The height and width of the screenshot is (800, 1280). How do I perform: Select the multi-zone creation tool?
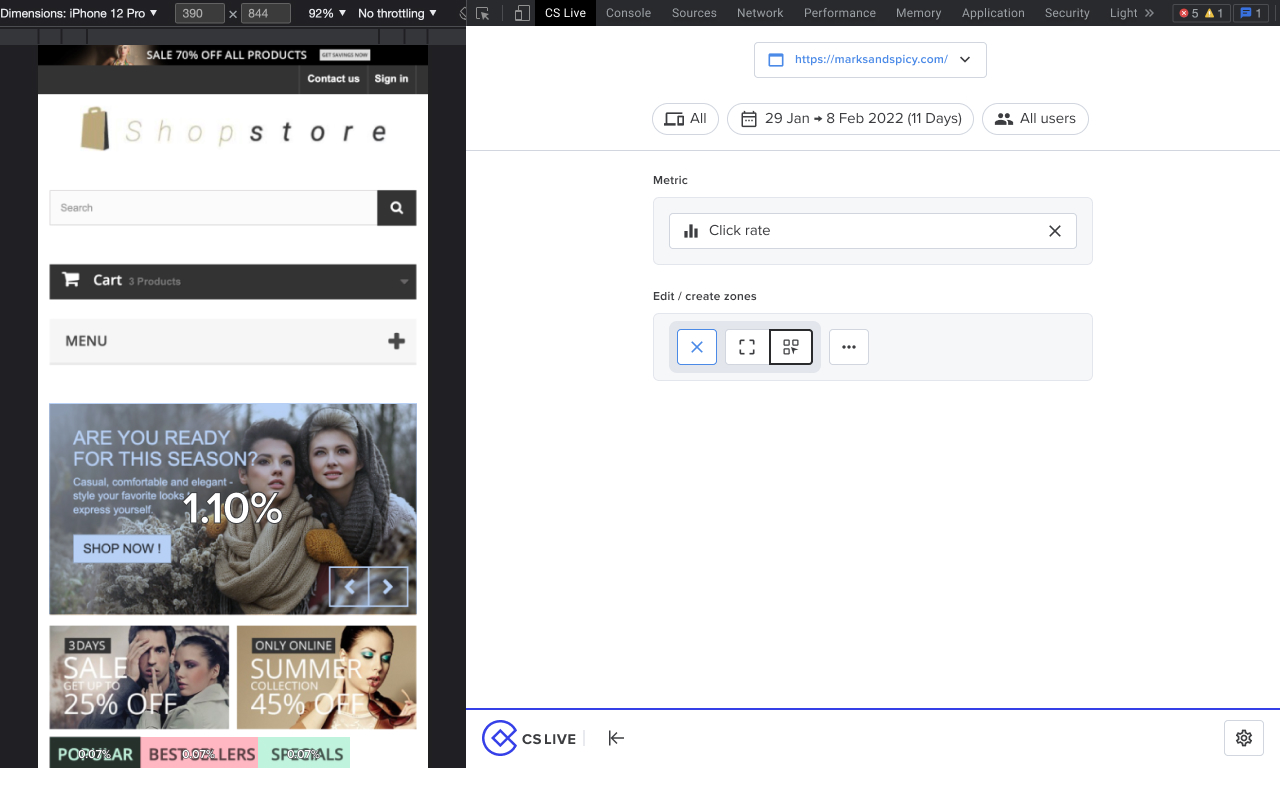791,347
